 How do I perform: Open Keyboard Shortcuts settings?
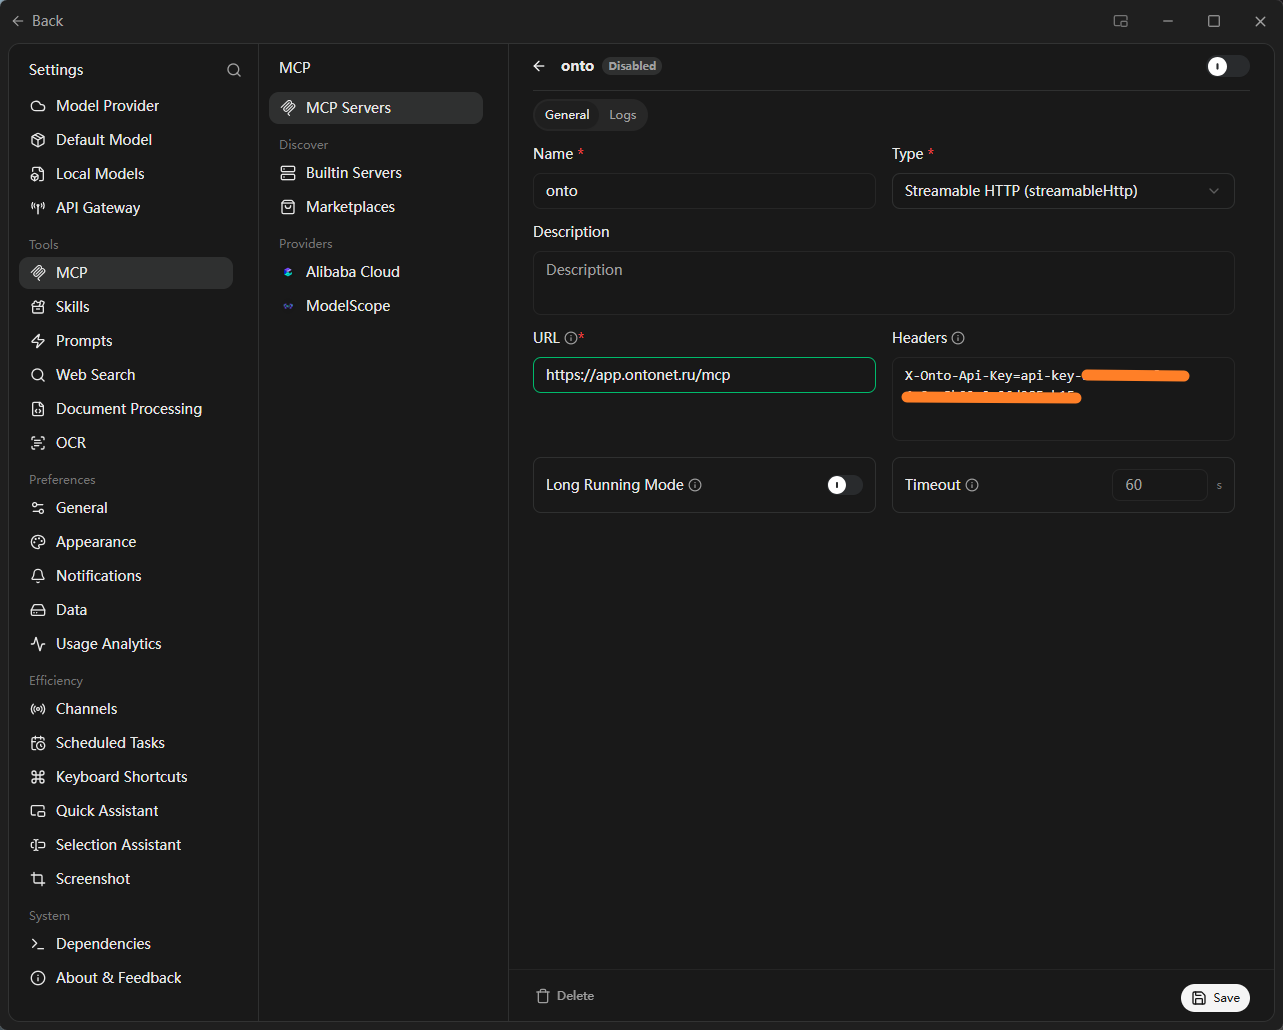(x=126, y=777)
